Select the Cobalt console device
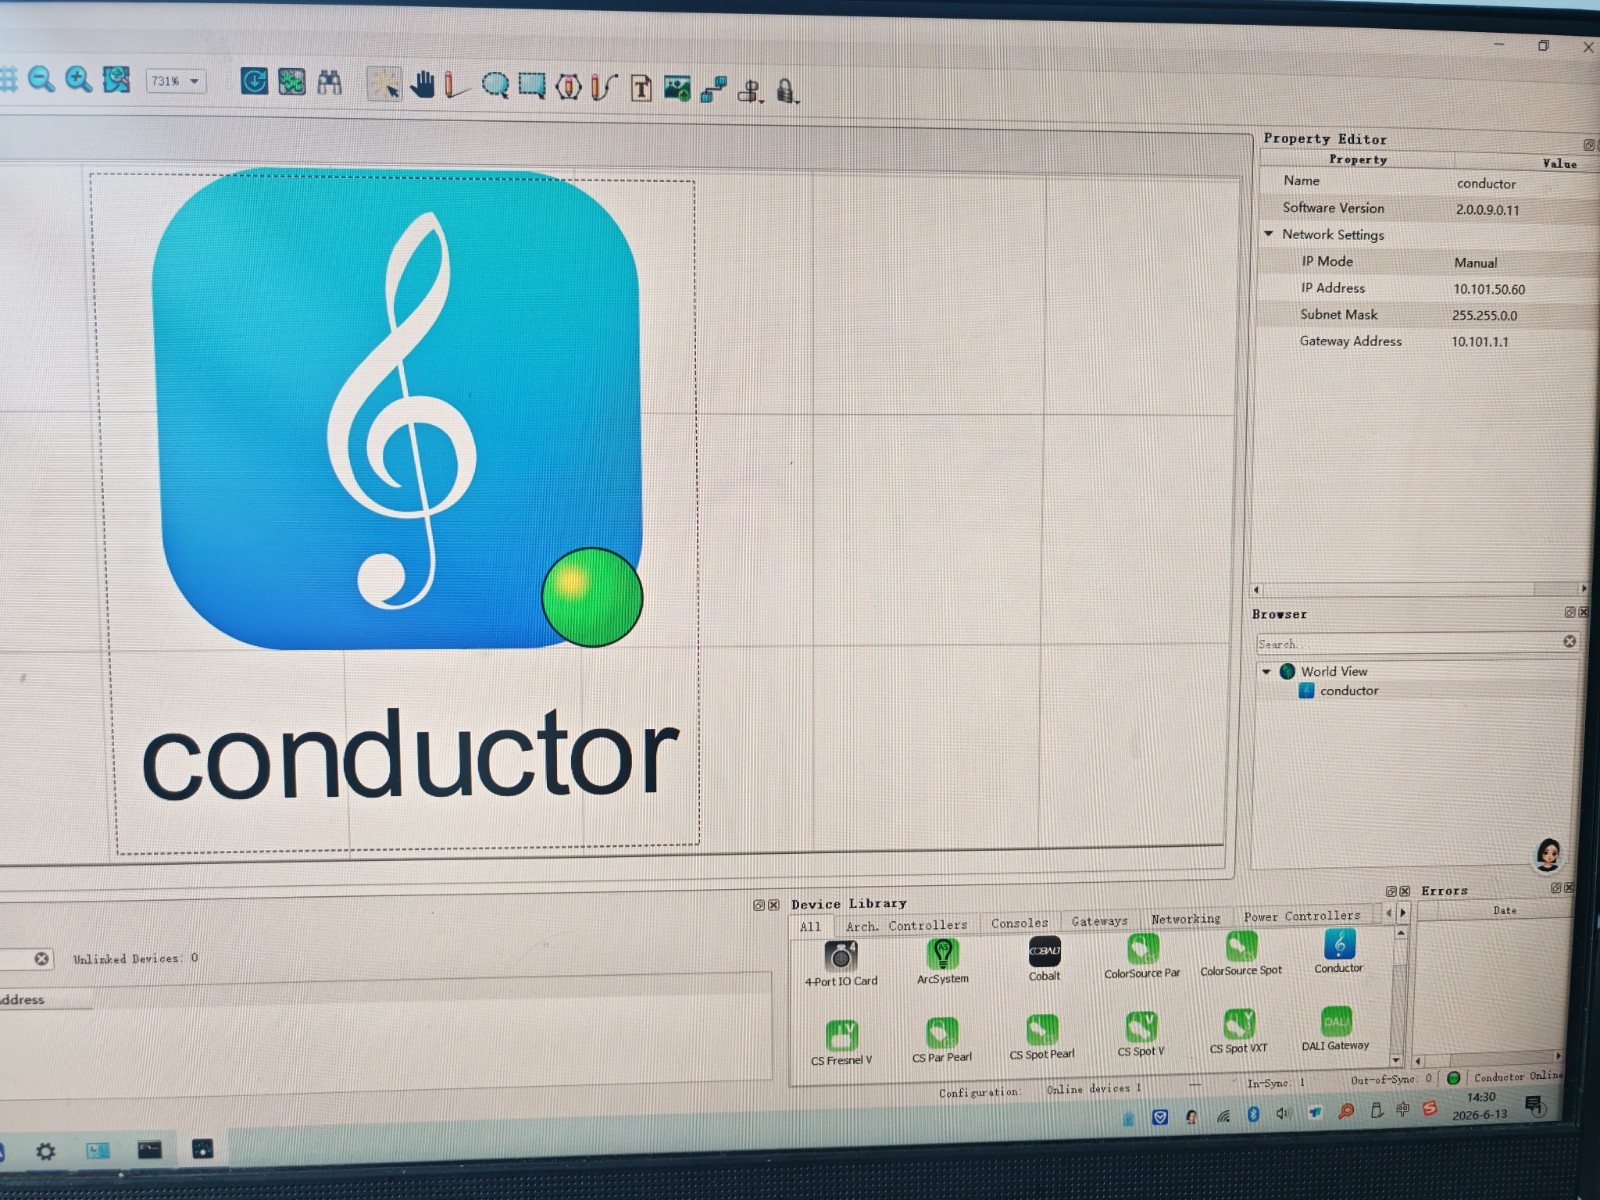 pos(1044,959)
